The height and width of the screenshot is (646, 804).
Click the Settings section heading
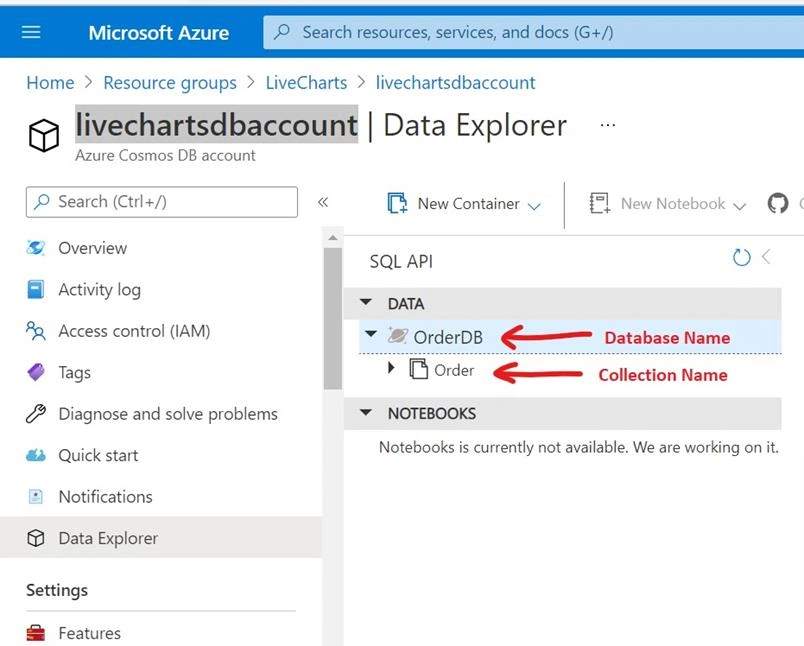(57, 590)
